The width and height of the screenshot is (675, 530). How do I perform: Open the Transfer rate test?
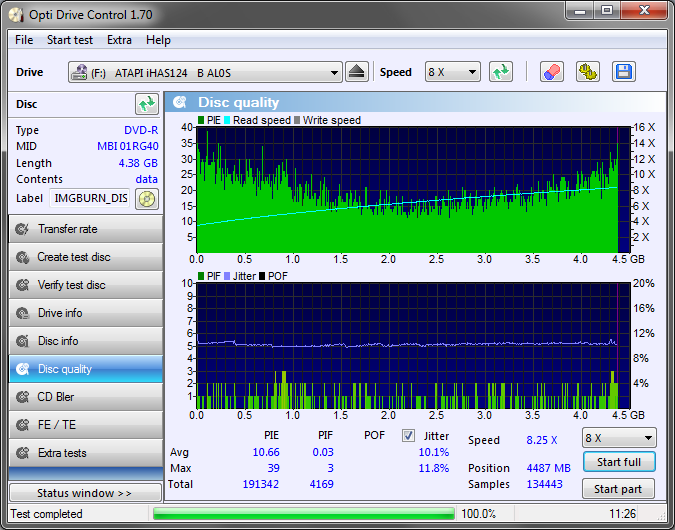[x=86, y=229]
